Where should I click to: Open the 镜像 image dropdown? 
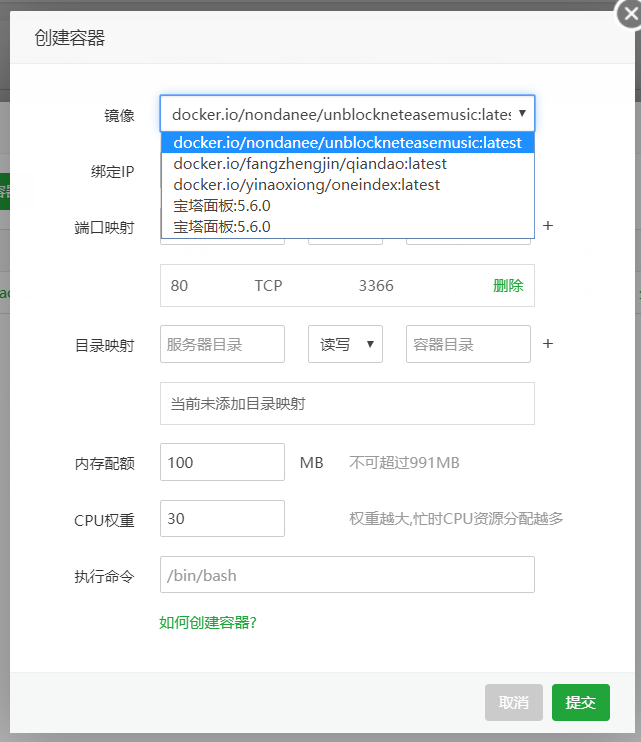click(347, 114)
